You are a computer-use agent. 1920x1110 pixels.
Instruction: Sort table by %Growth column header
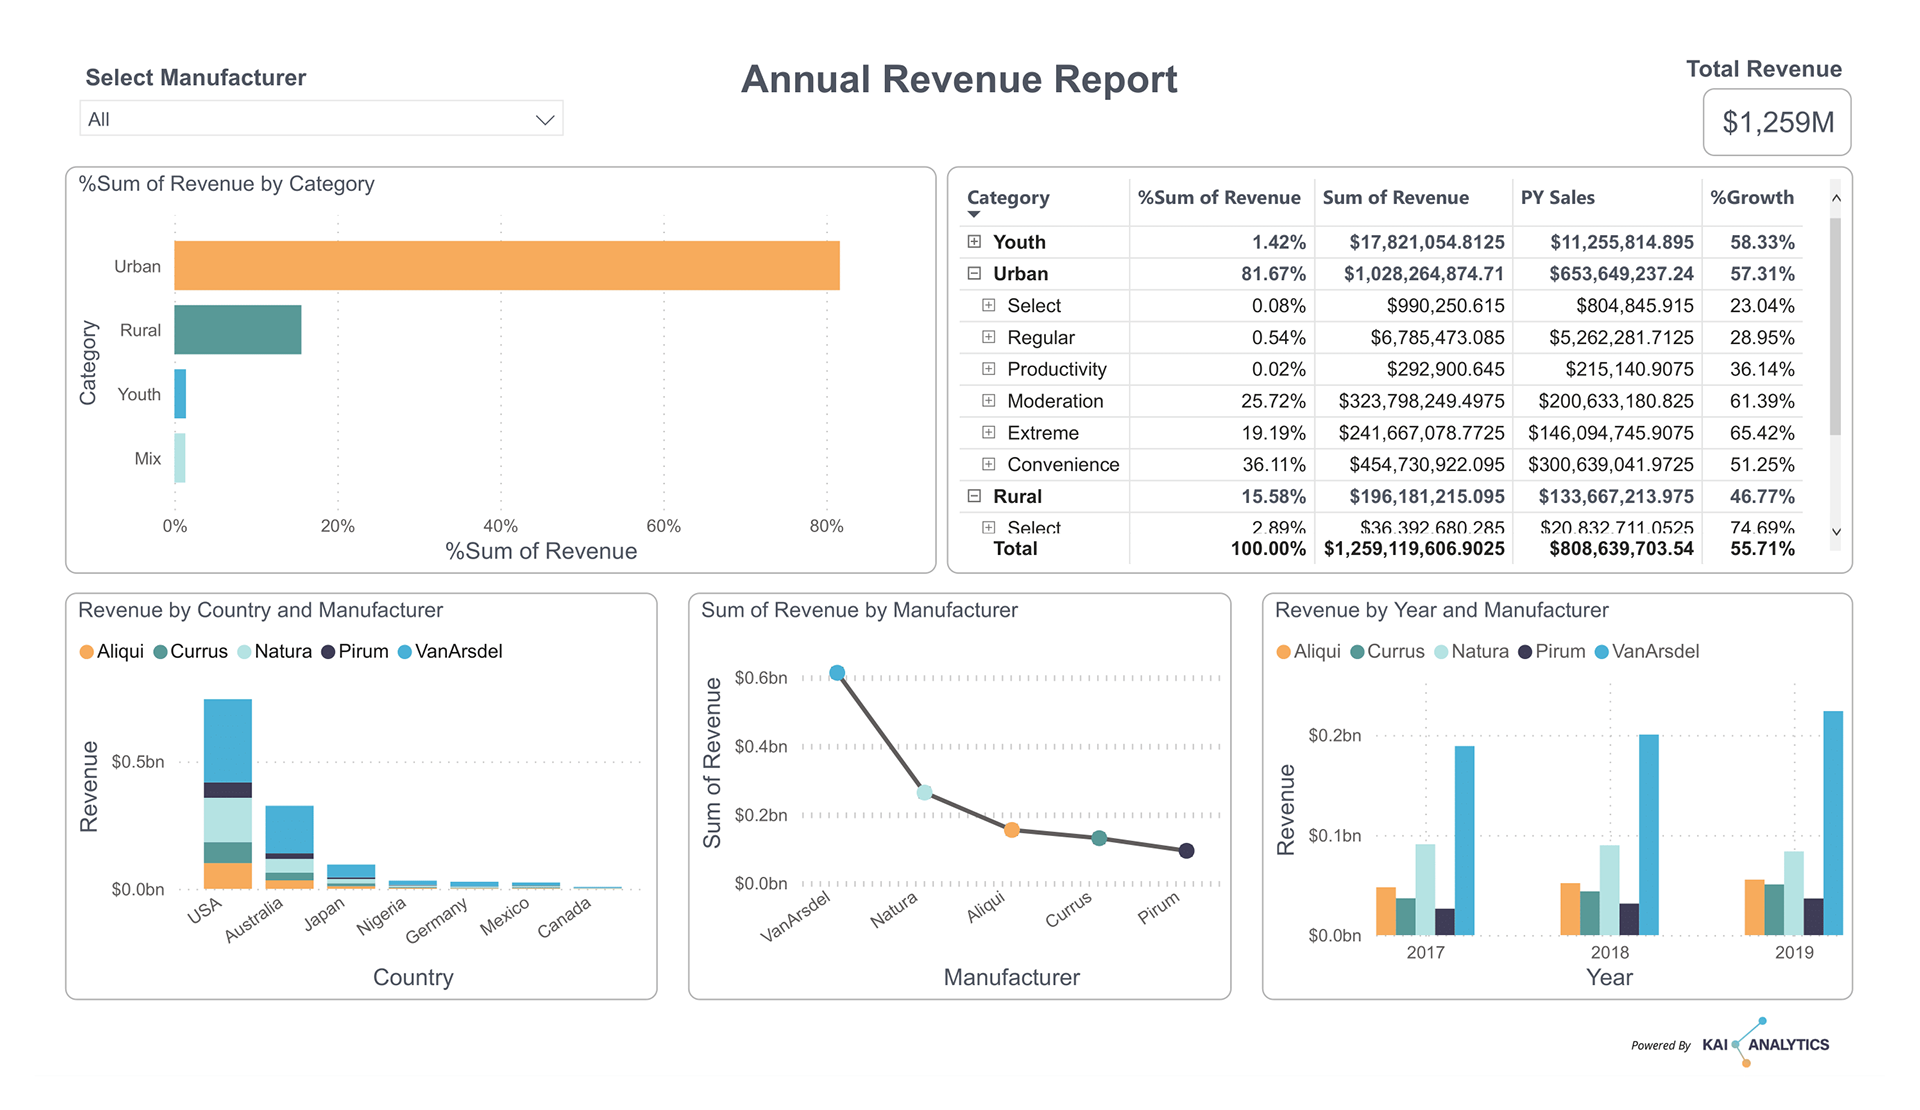pos(1752,198)
